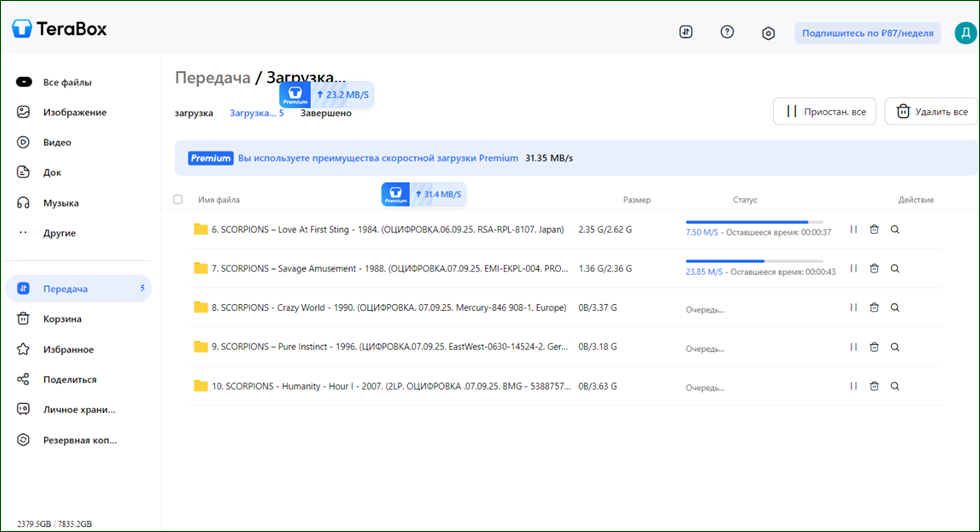Click storage usage 2379.5GB / 7835.2GB
Image resolution: width=980 pixels, height=532 pixels.
tap(54, 524)
